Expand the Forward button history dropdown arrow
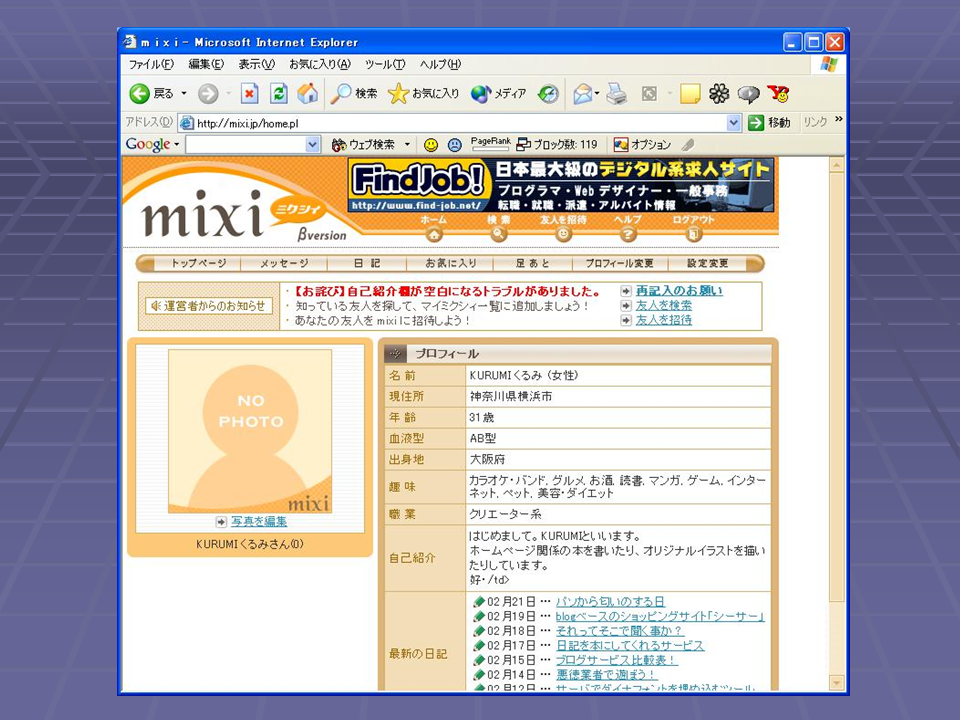Image resolution: width=960 pixels, height=720 pixels. pyautogui.click(x=228, y=94)
